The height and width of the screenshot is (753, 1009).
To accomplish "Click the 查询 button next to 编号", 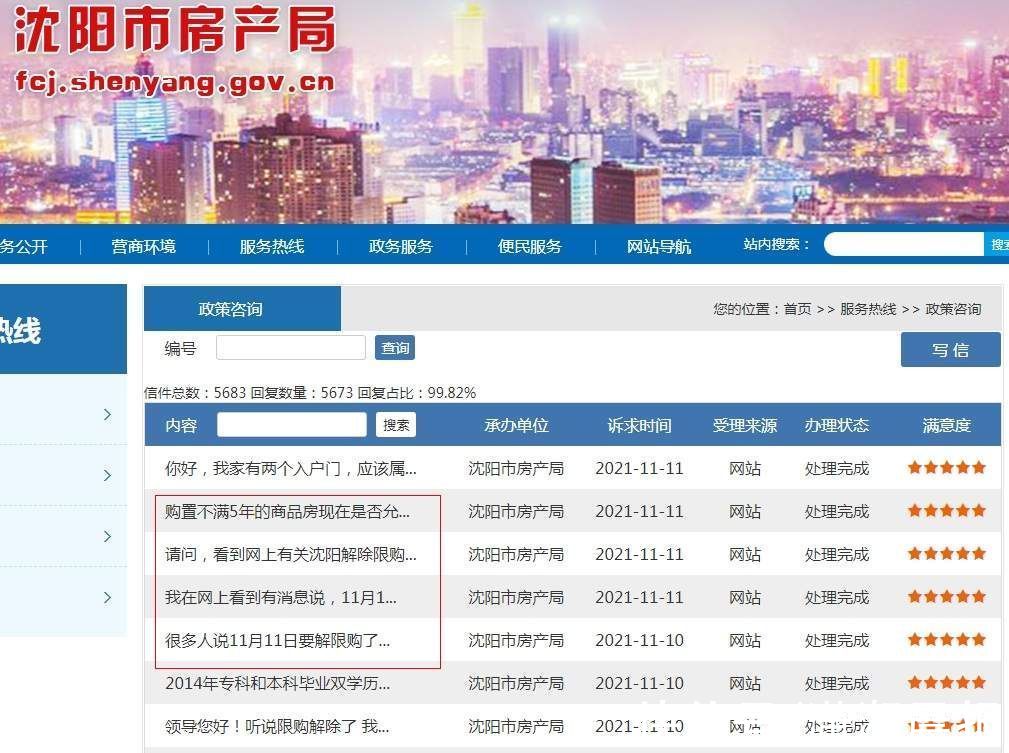I will [394, 347].
